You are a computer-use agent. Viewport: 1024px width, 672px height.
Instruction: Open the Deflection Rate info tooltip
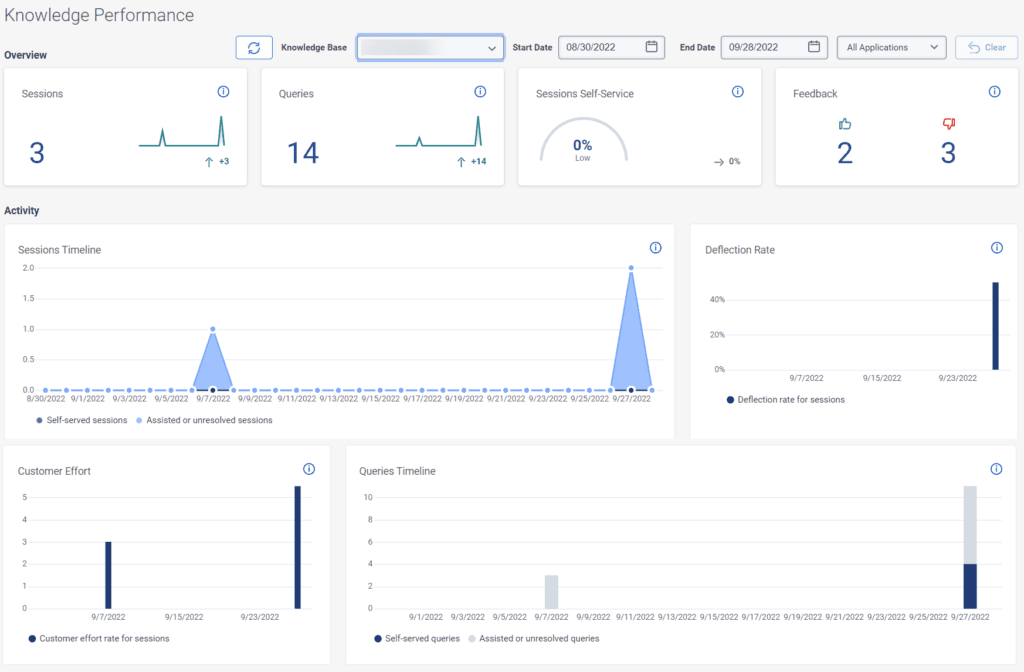click(996, 249)
